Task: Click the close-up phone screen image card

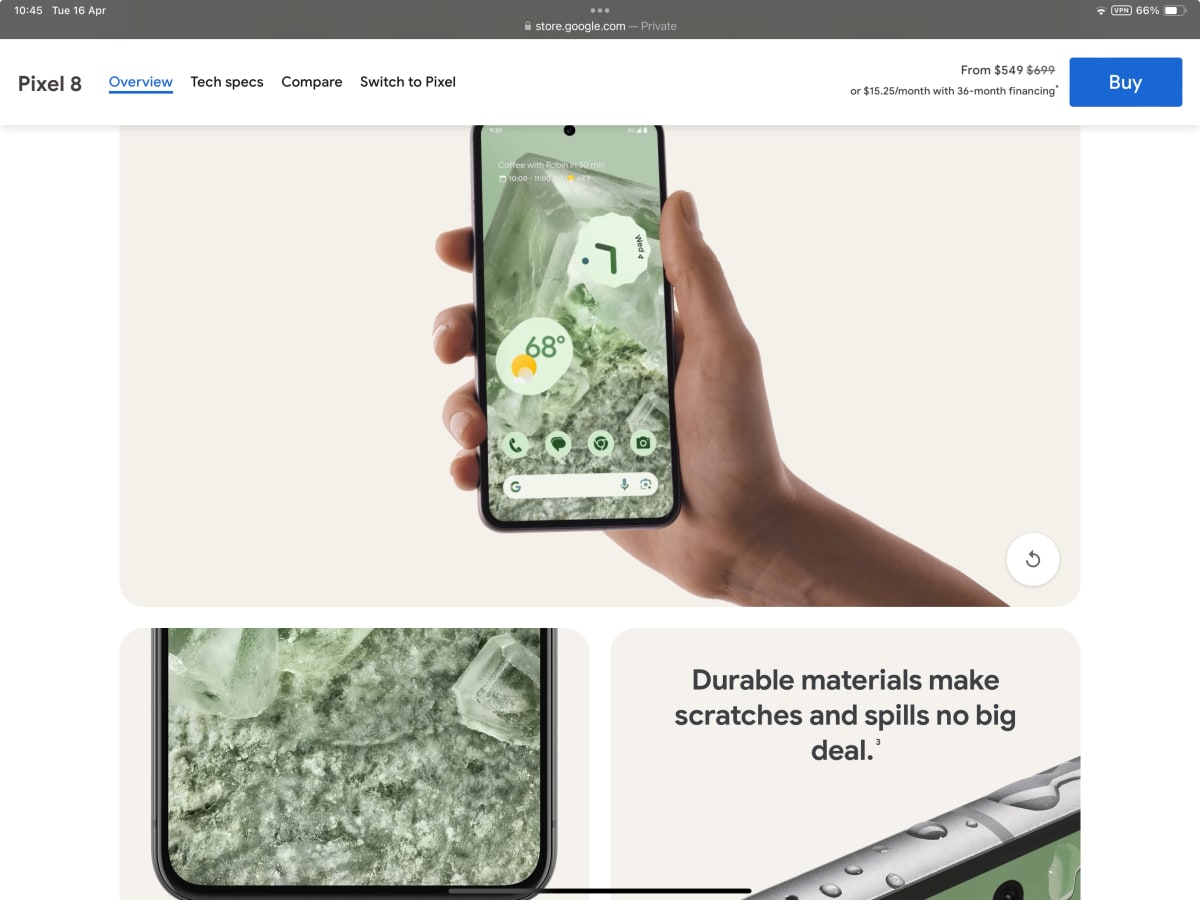Action: (354, 763)
